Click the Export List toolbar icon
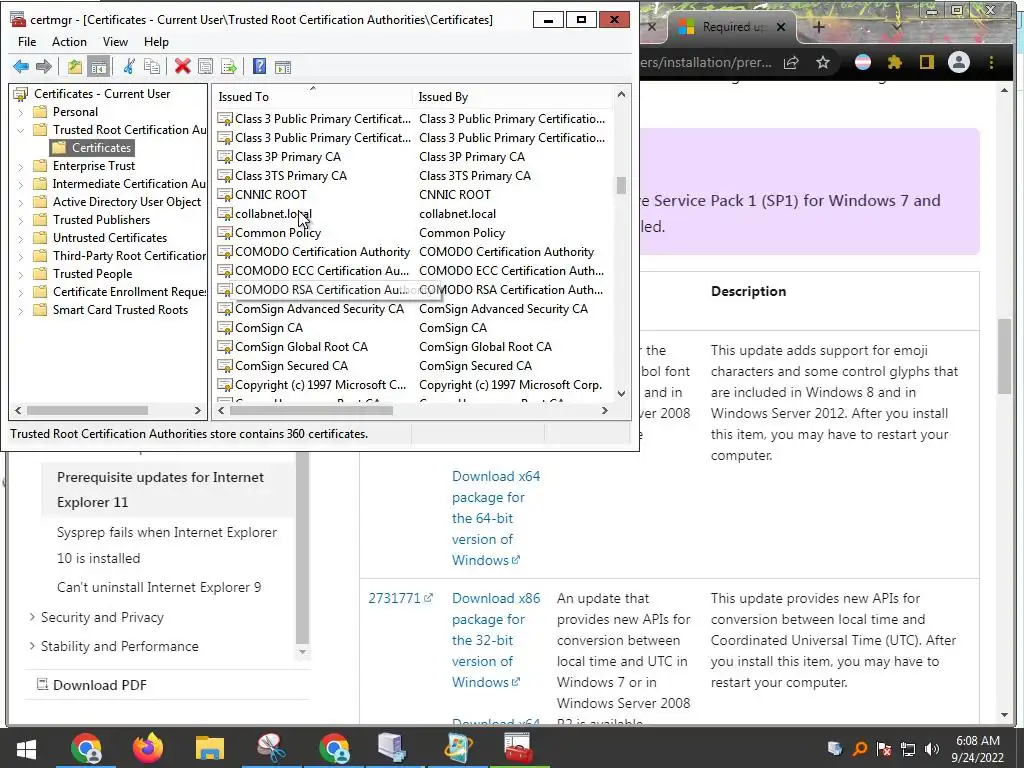Image resolution: width=1024 pixels, height=768 pixels. point(229,67)
